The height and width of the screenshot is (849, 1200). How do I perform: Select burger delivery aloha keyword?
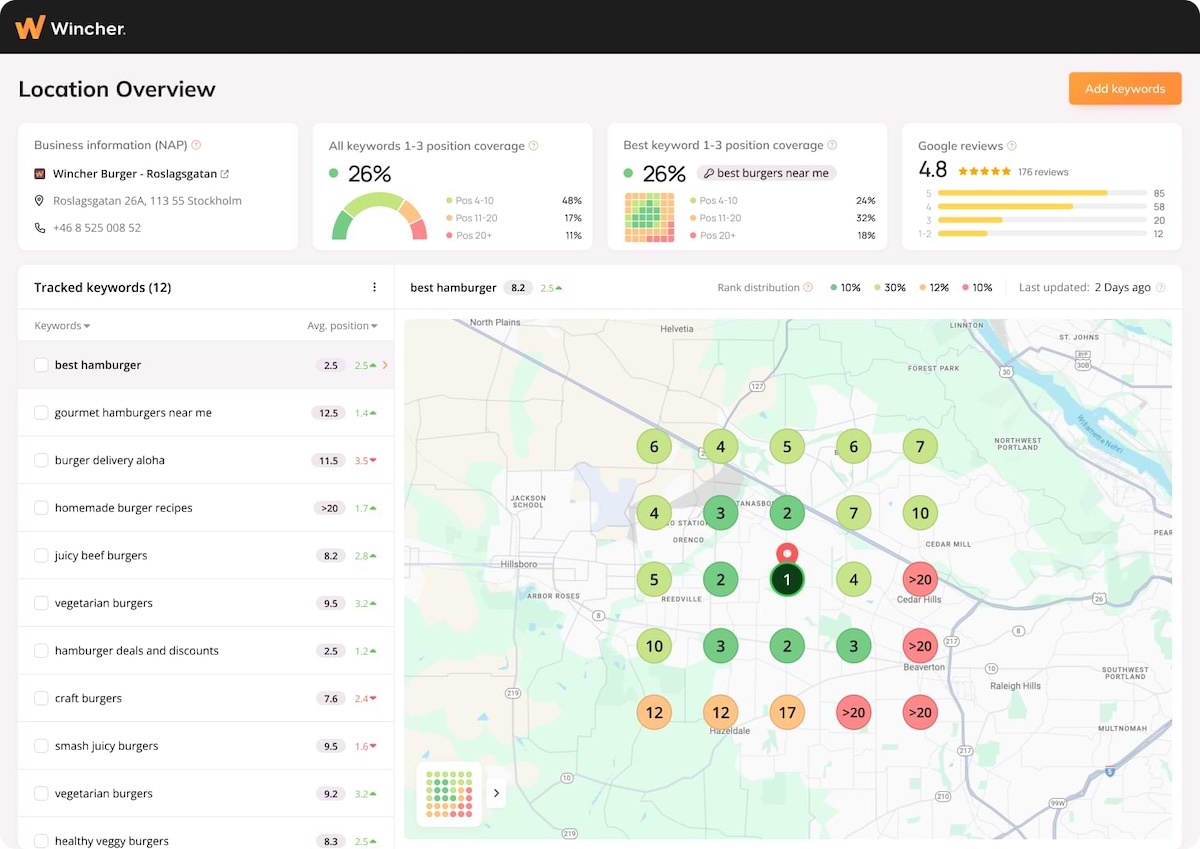click(110, 460)
